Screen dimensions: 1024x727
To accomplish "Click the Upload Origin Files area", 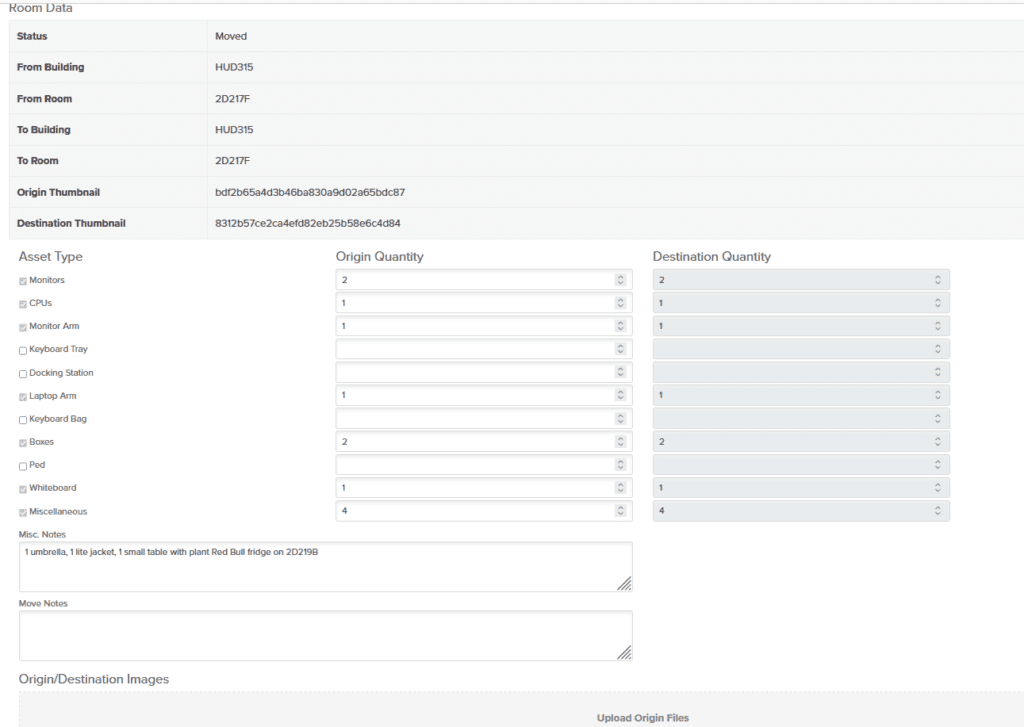I will 642,717.
